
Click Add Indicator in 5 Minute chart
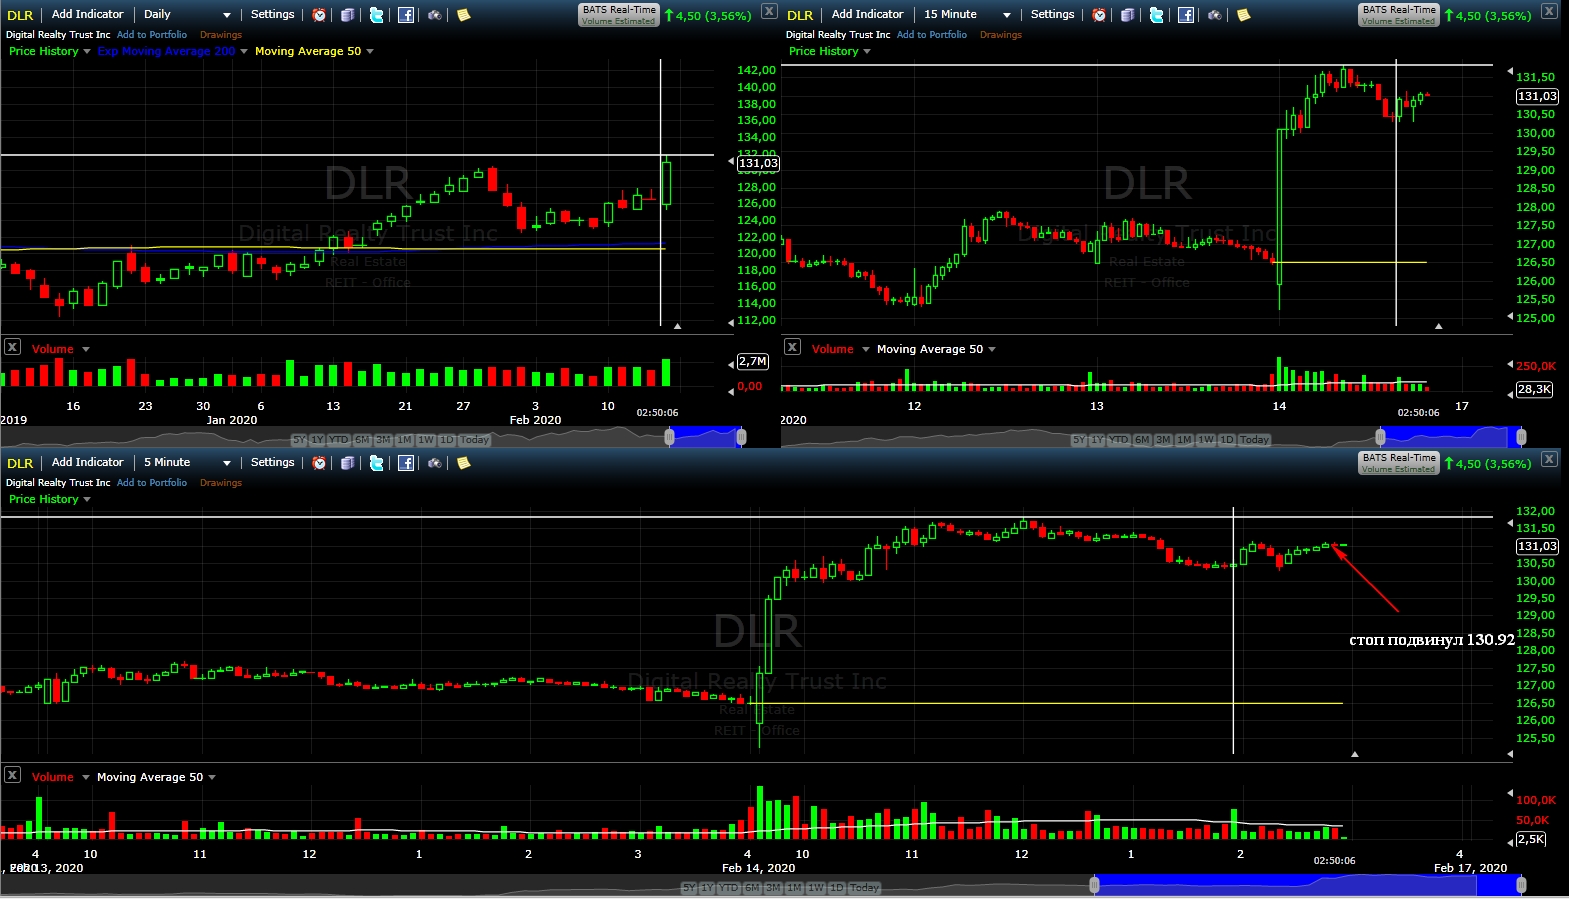[88, 462]
